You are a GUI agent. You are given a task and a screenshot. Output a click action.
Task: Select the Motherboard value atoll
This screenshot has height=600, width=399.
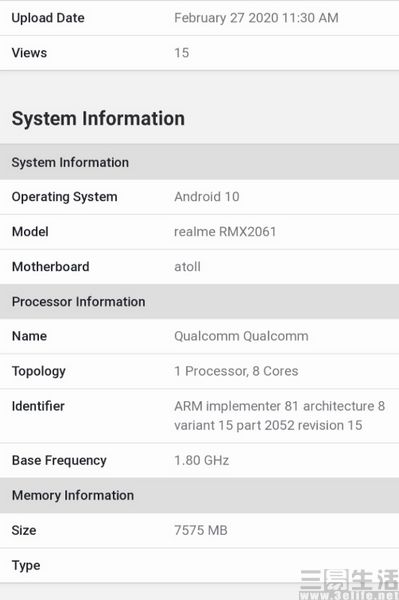pyautogui.click(x=187, y=267)
